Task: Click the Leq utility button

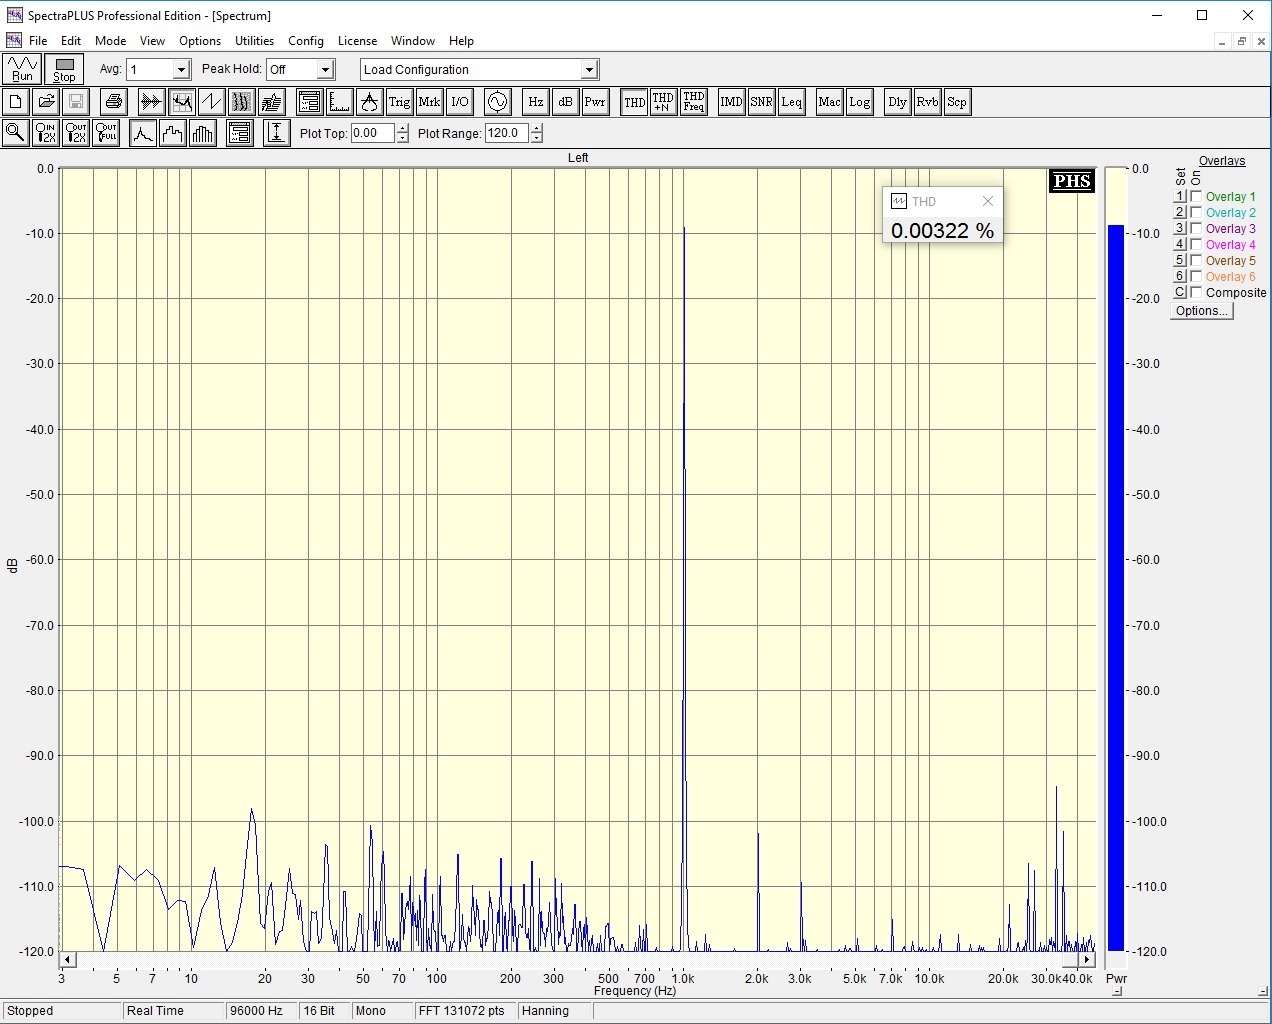Action: pos(792,102)
